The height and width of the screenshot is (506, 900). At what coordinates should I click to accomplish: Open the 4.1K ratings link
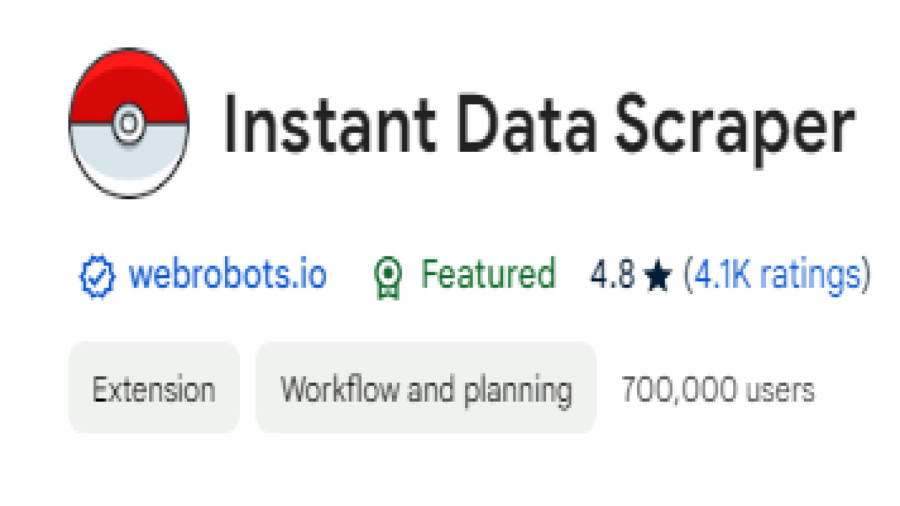(777, 275)
